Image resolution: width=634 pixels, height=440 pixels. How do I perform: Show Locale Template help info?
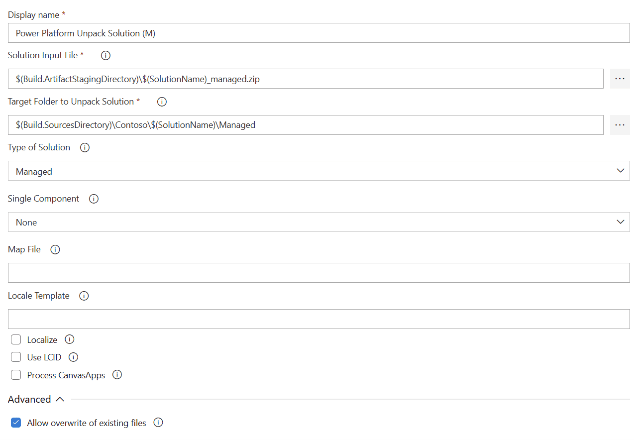(84, 296)
